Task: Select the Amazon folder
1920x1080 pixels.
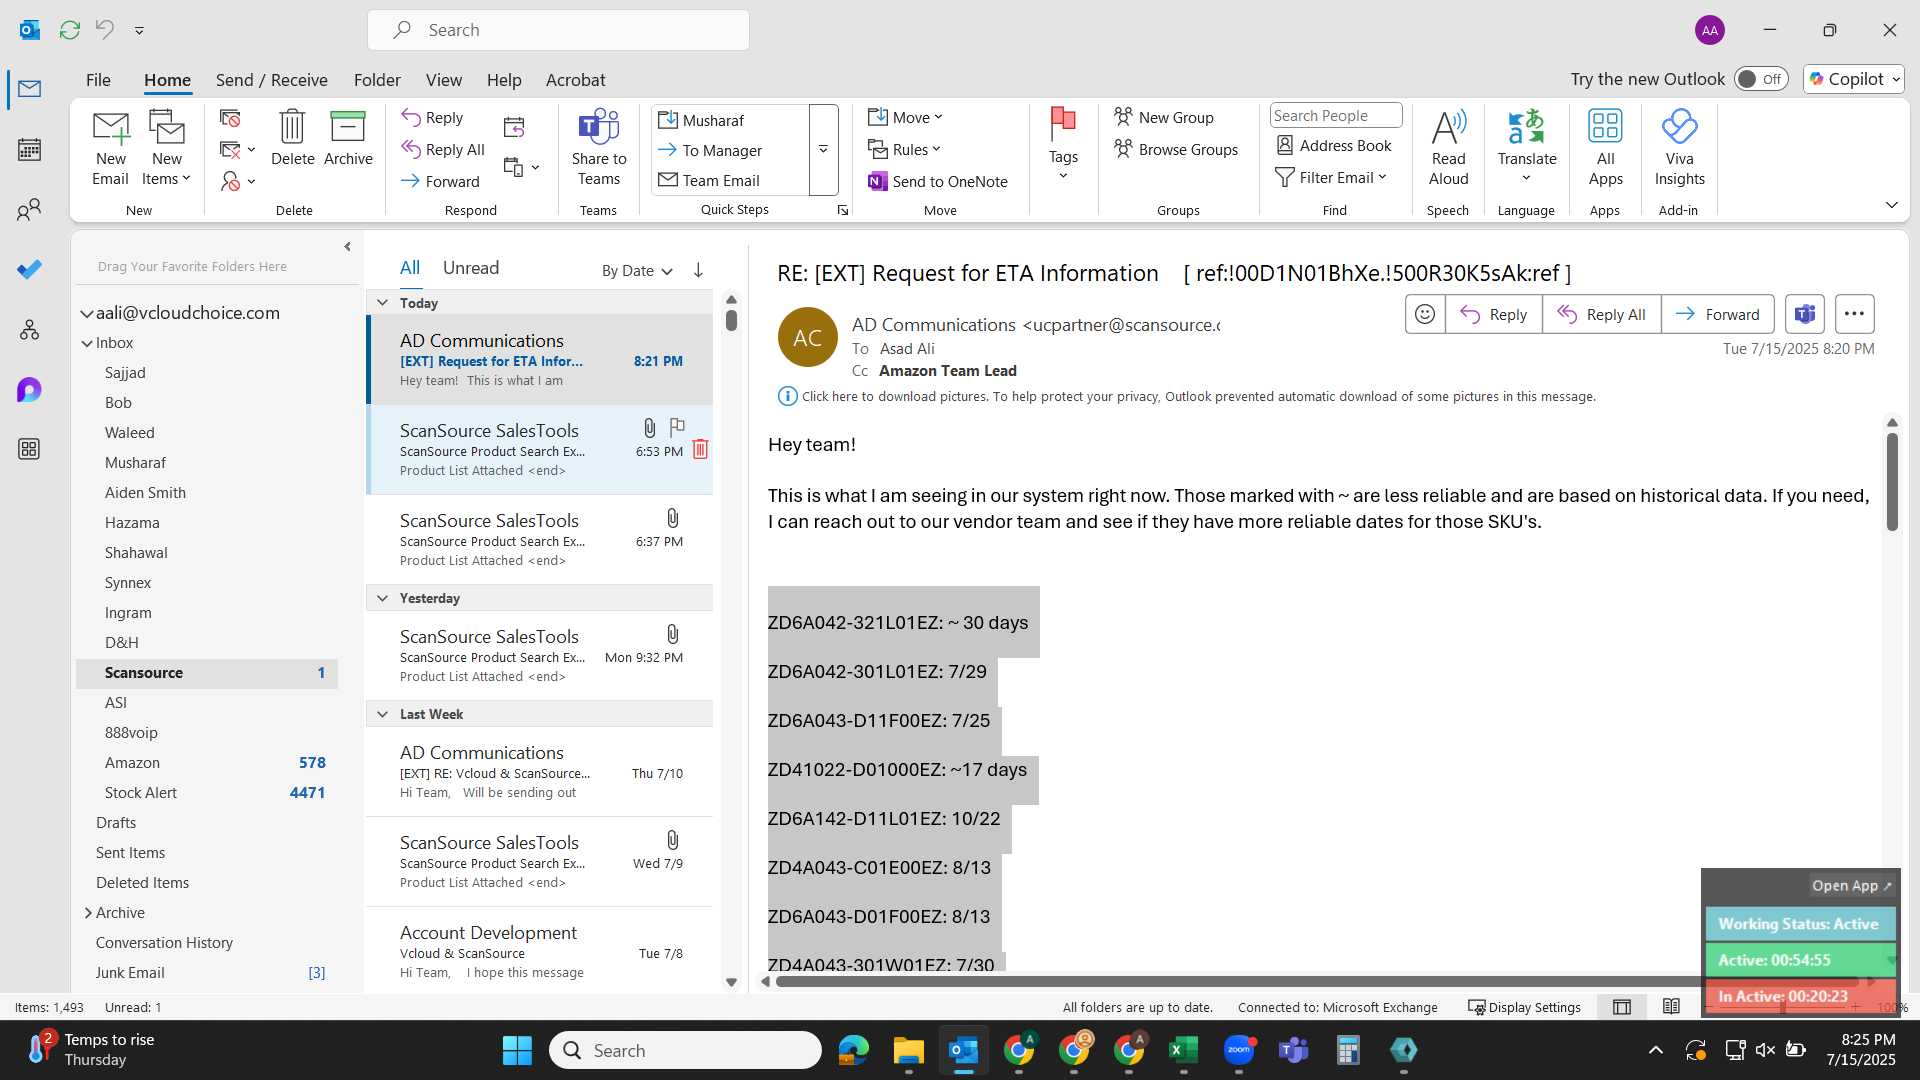Action: (207, 762)
